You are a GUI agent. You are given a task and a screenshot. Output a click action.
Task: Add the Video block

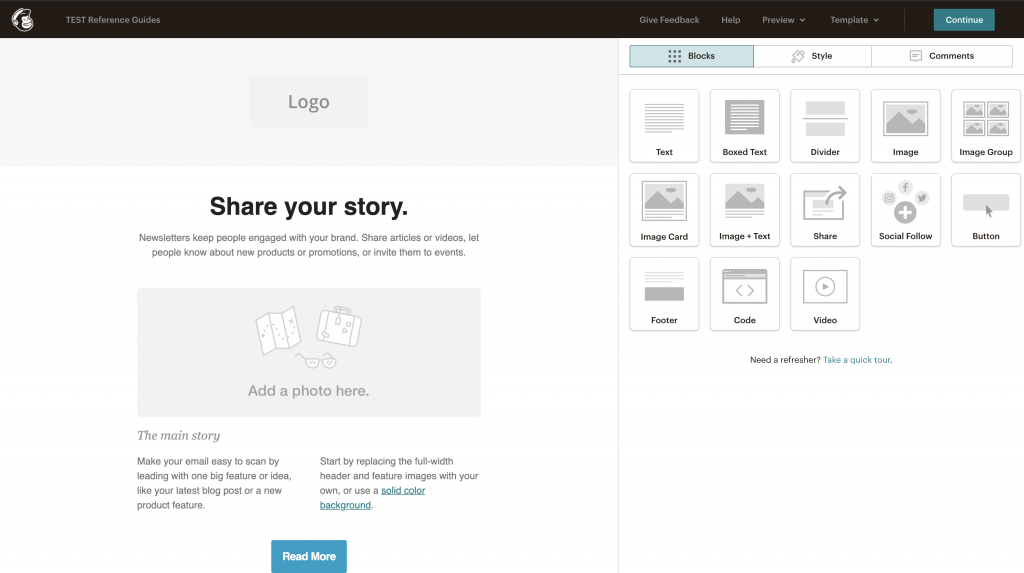tap(825, 294)
